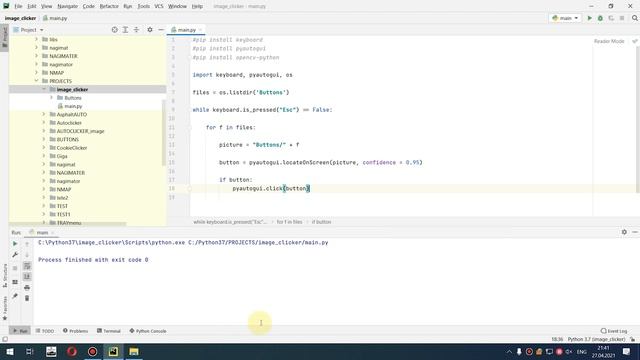640x360 pixels.
Task: Click the Windows Start button
Action: pos(9,351)
